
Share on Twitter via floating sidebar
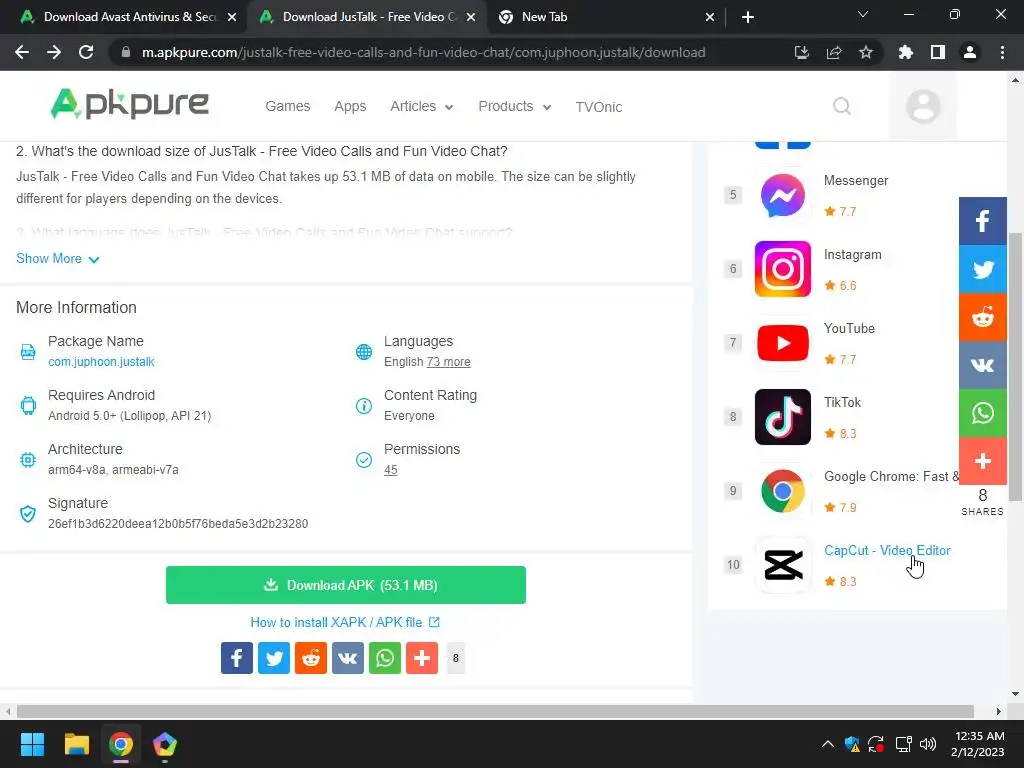tap(982, 269)
